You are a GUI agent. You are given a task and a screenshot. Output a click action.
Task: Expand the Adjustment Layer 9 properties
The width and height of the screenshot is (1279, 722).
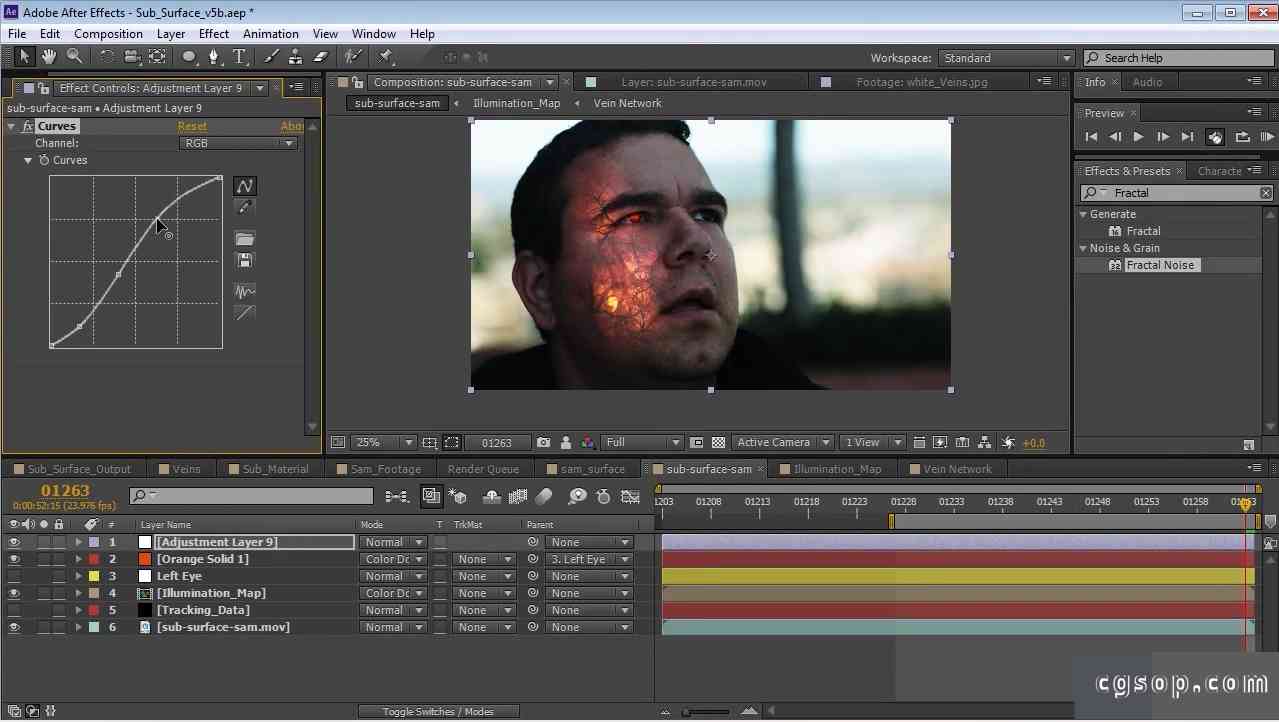(x=78, y=543)
